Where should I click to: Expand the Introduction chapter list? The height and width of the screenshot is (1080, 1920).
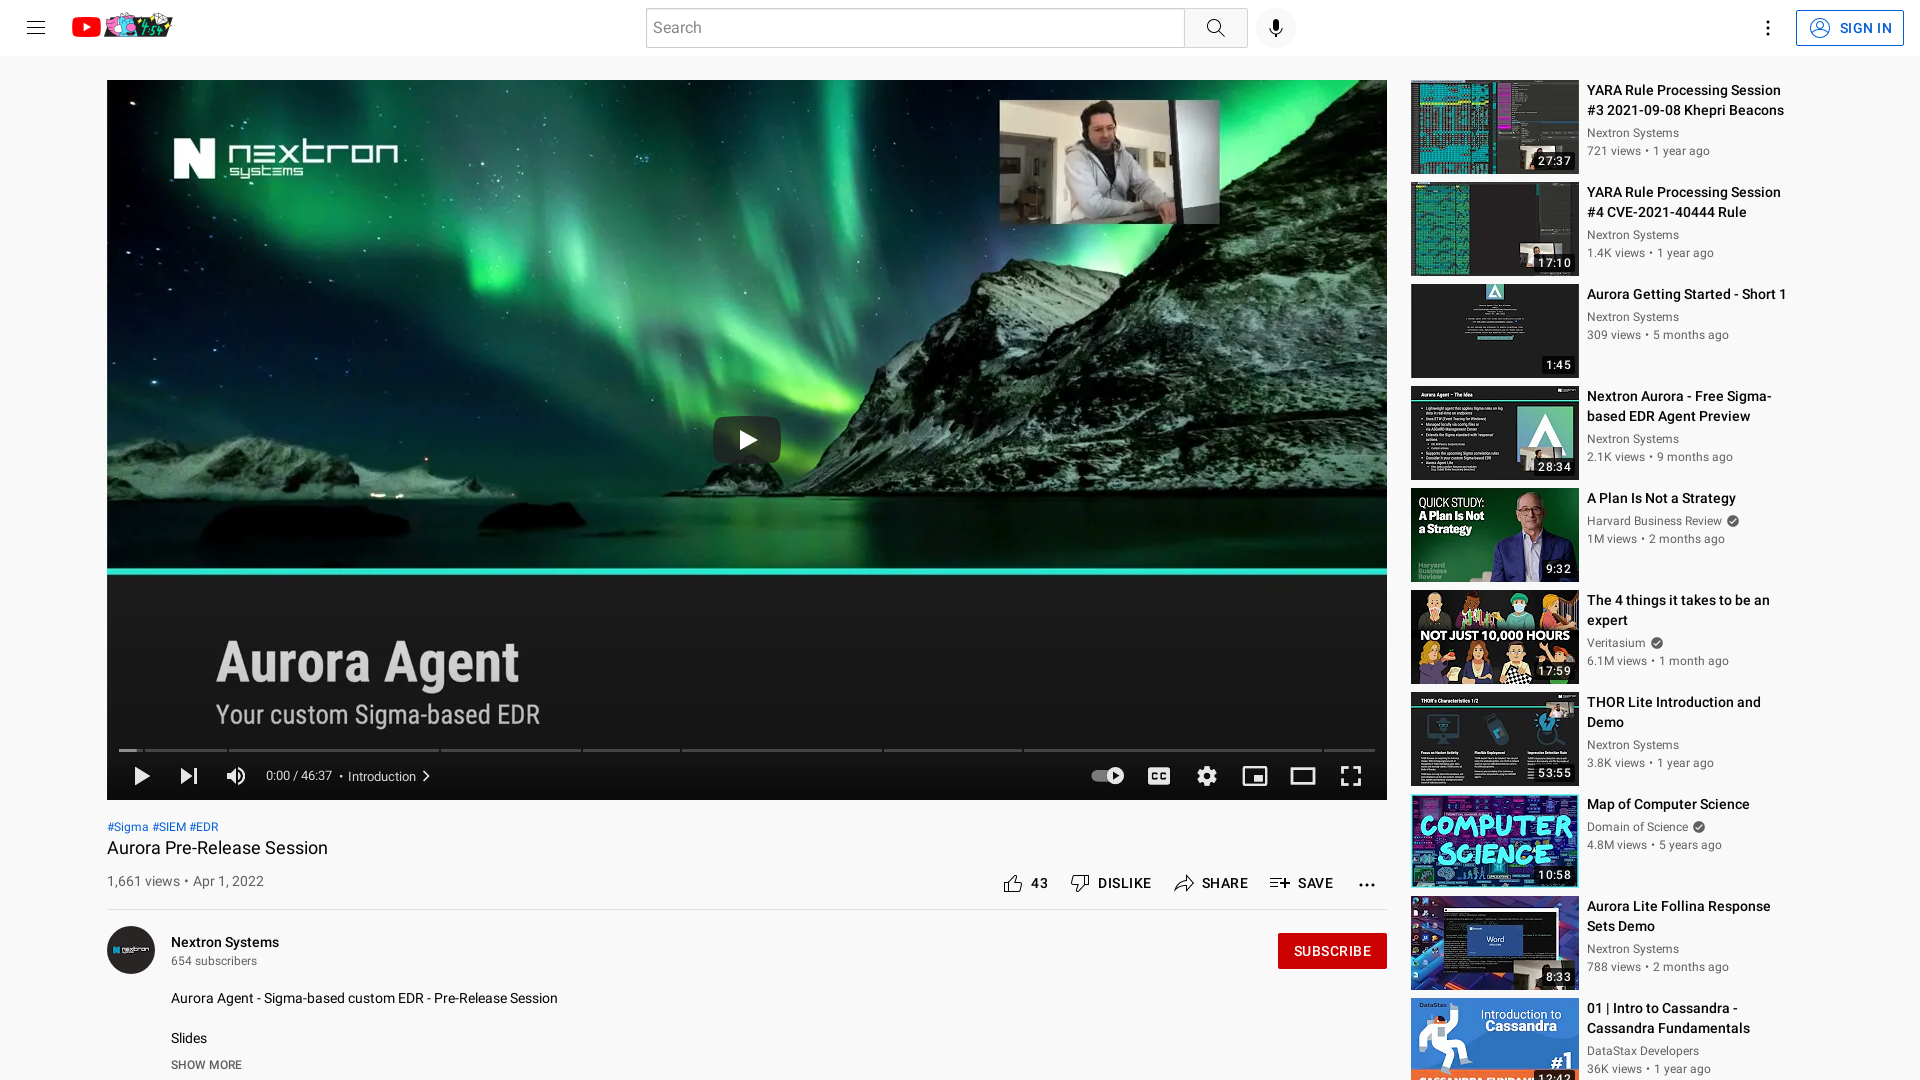(x=389, y=776)
